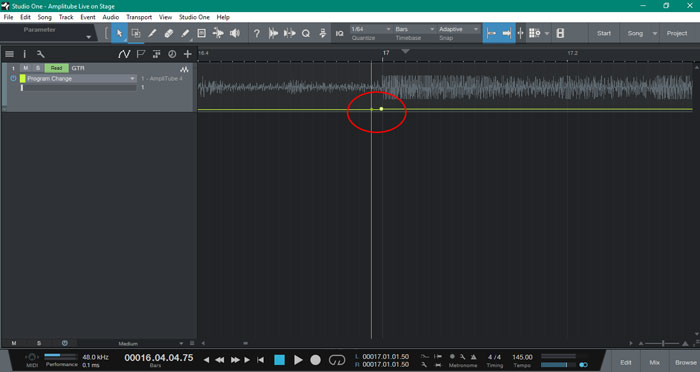This screenshot has width=700, height=372.
Task: Open the Adaptive Snap dropdown
Action: [458, 29]
